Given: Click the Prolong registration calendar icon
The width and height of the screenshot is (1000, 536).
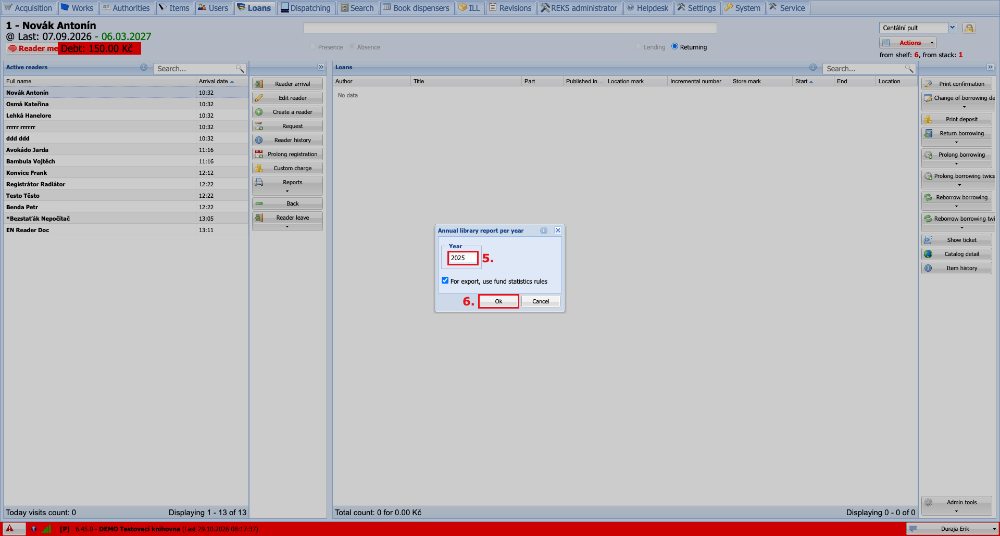Looking at the screenshot, I should tap(259, 154).
